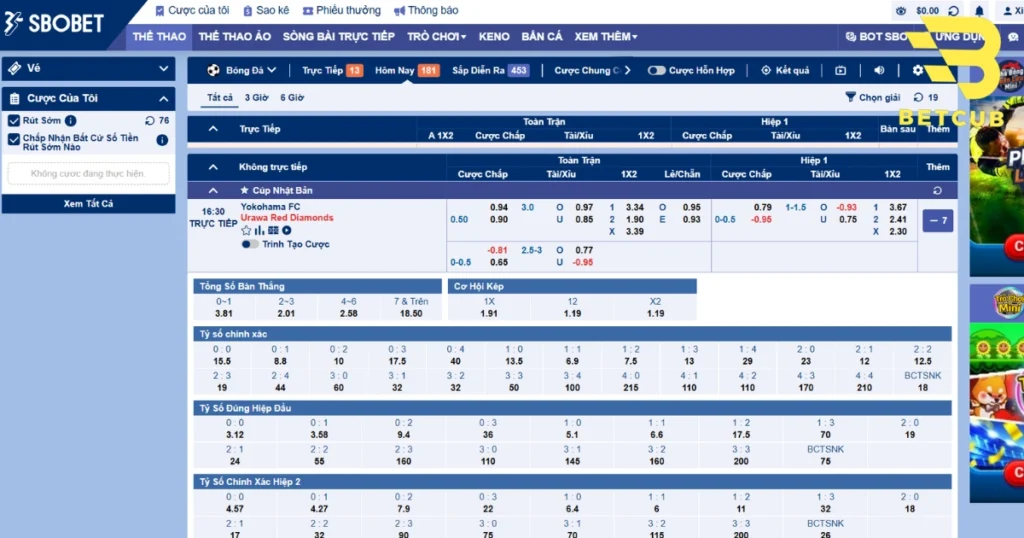This screenshot has width=1024, height=538.
Task: Favorite the Cúp Nhật Bản league star
Action: (x=244, y=191)
